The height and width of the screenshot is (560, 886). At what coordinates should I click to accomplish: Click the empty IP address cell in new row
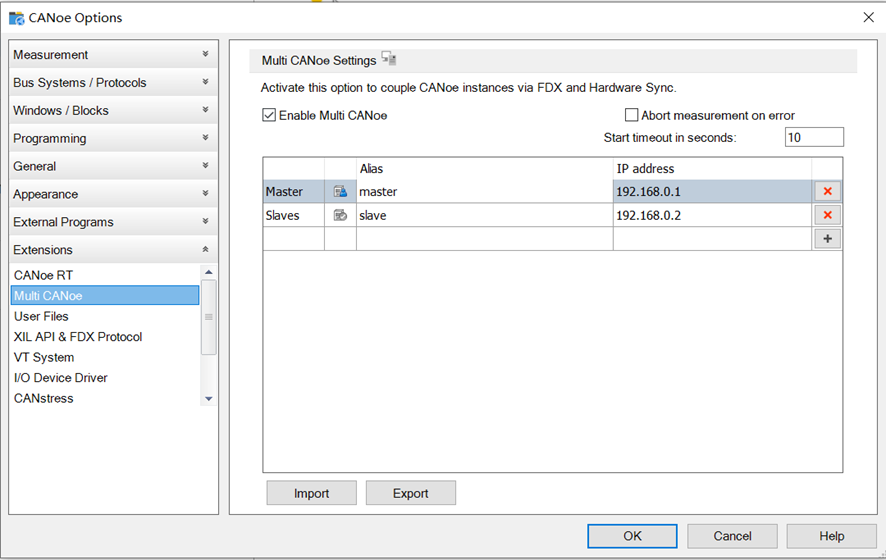[x=712, y=239]
